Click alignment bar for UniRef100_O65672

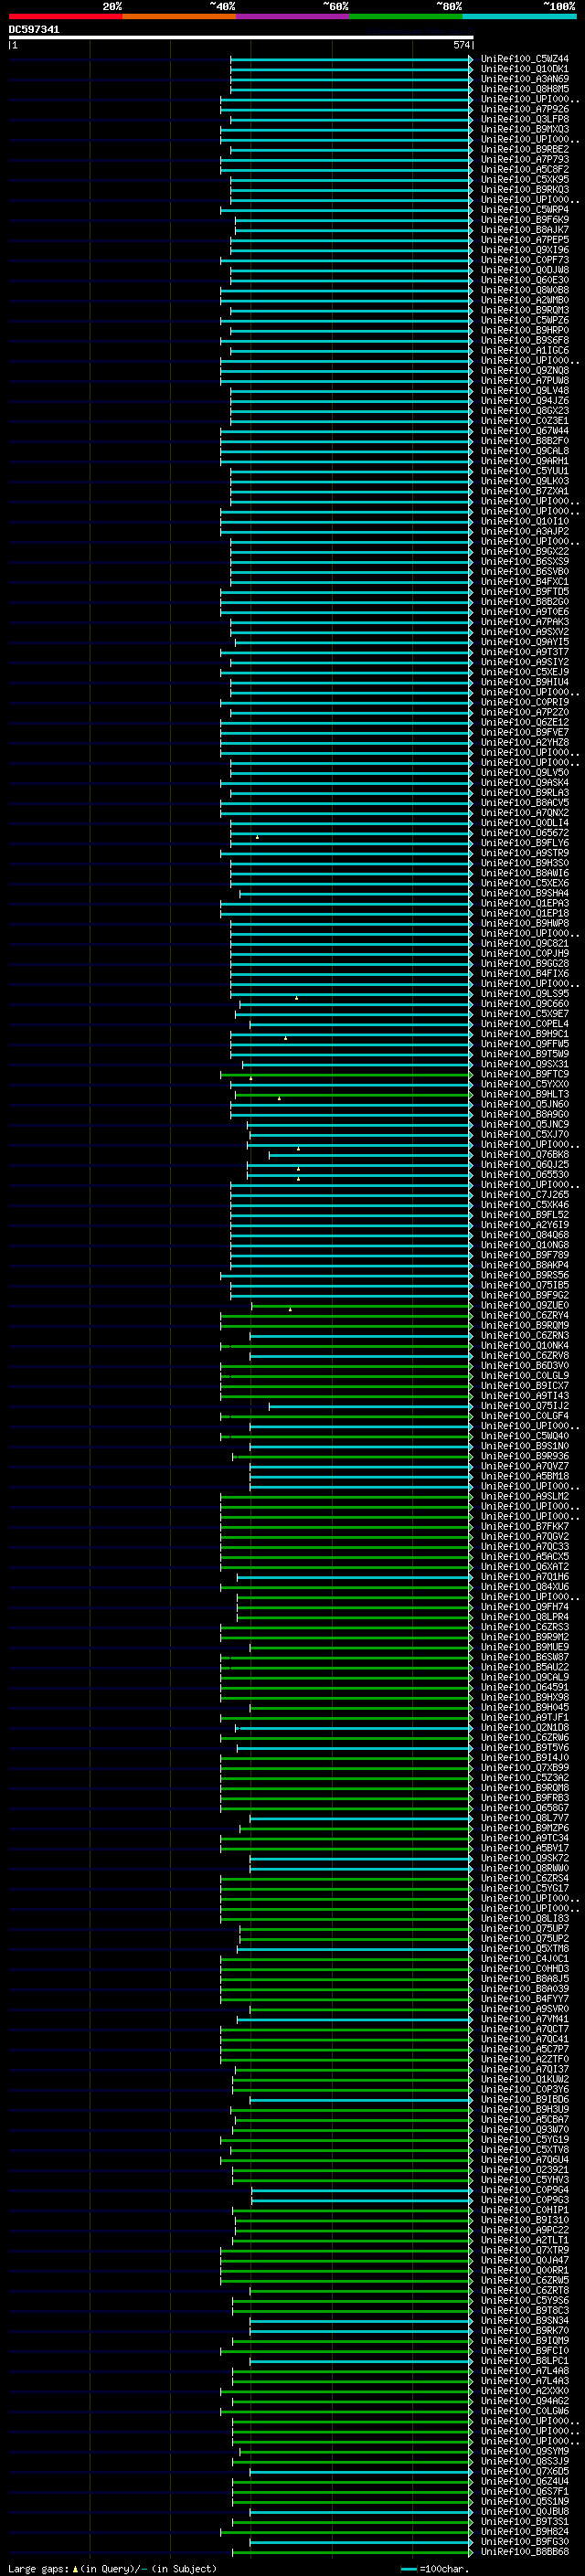(351, 833)
